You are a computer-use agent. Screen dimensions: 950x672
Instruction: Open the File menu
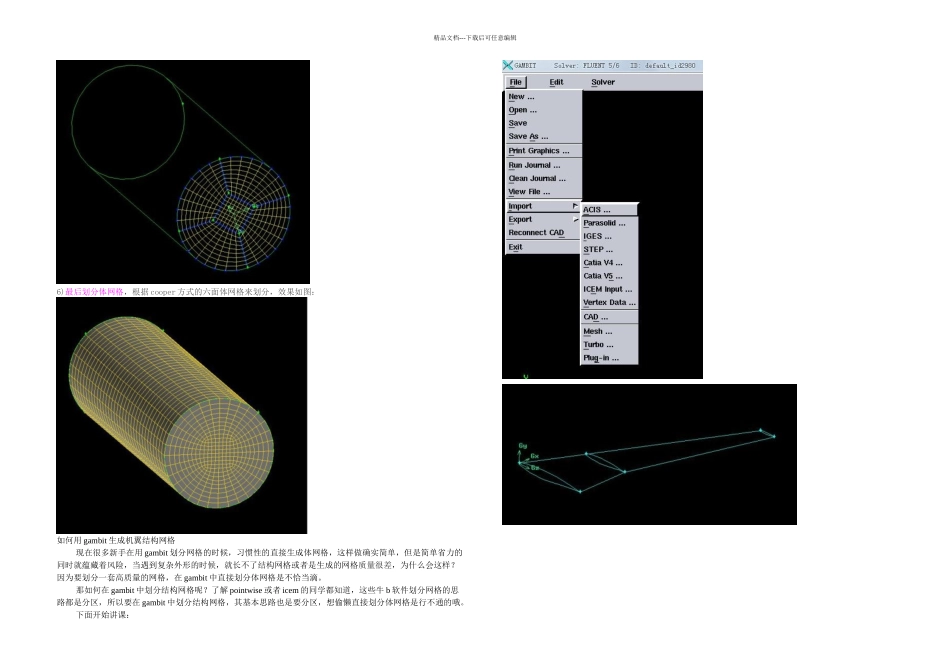[x=516, y=82]
